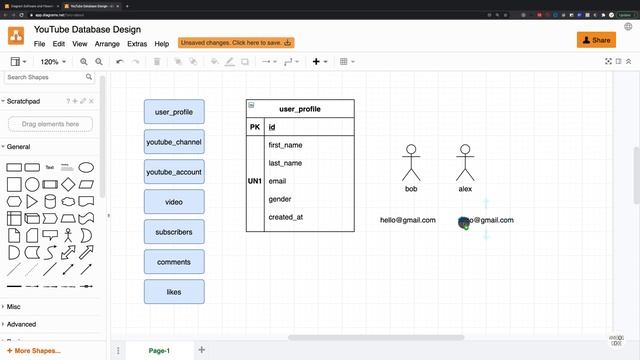Image resolution: width=640 pixels, height=360 pixels.
Task: Select the callout speech-bubble shape
Action: [x=50, y=236]
